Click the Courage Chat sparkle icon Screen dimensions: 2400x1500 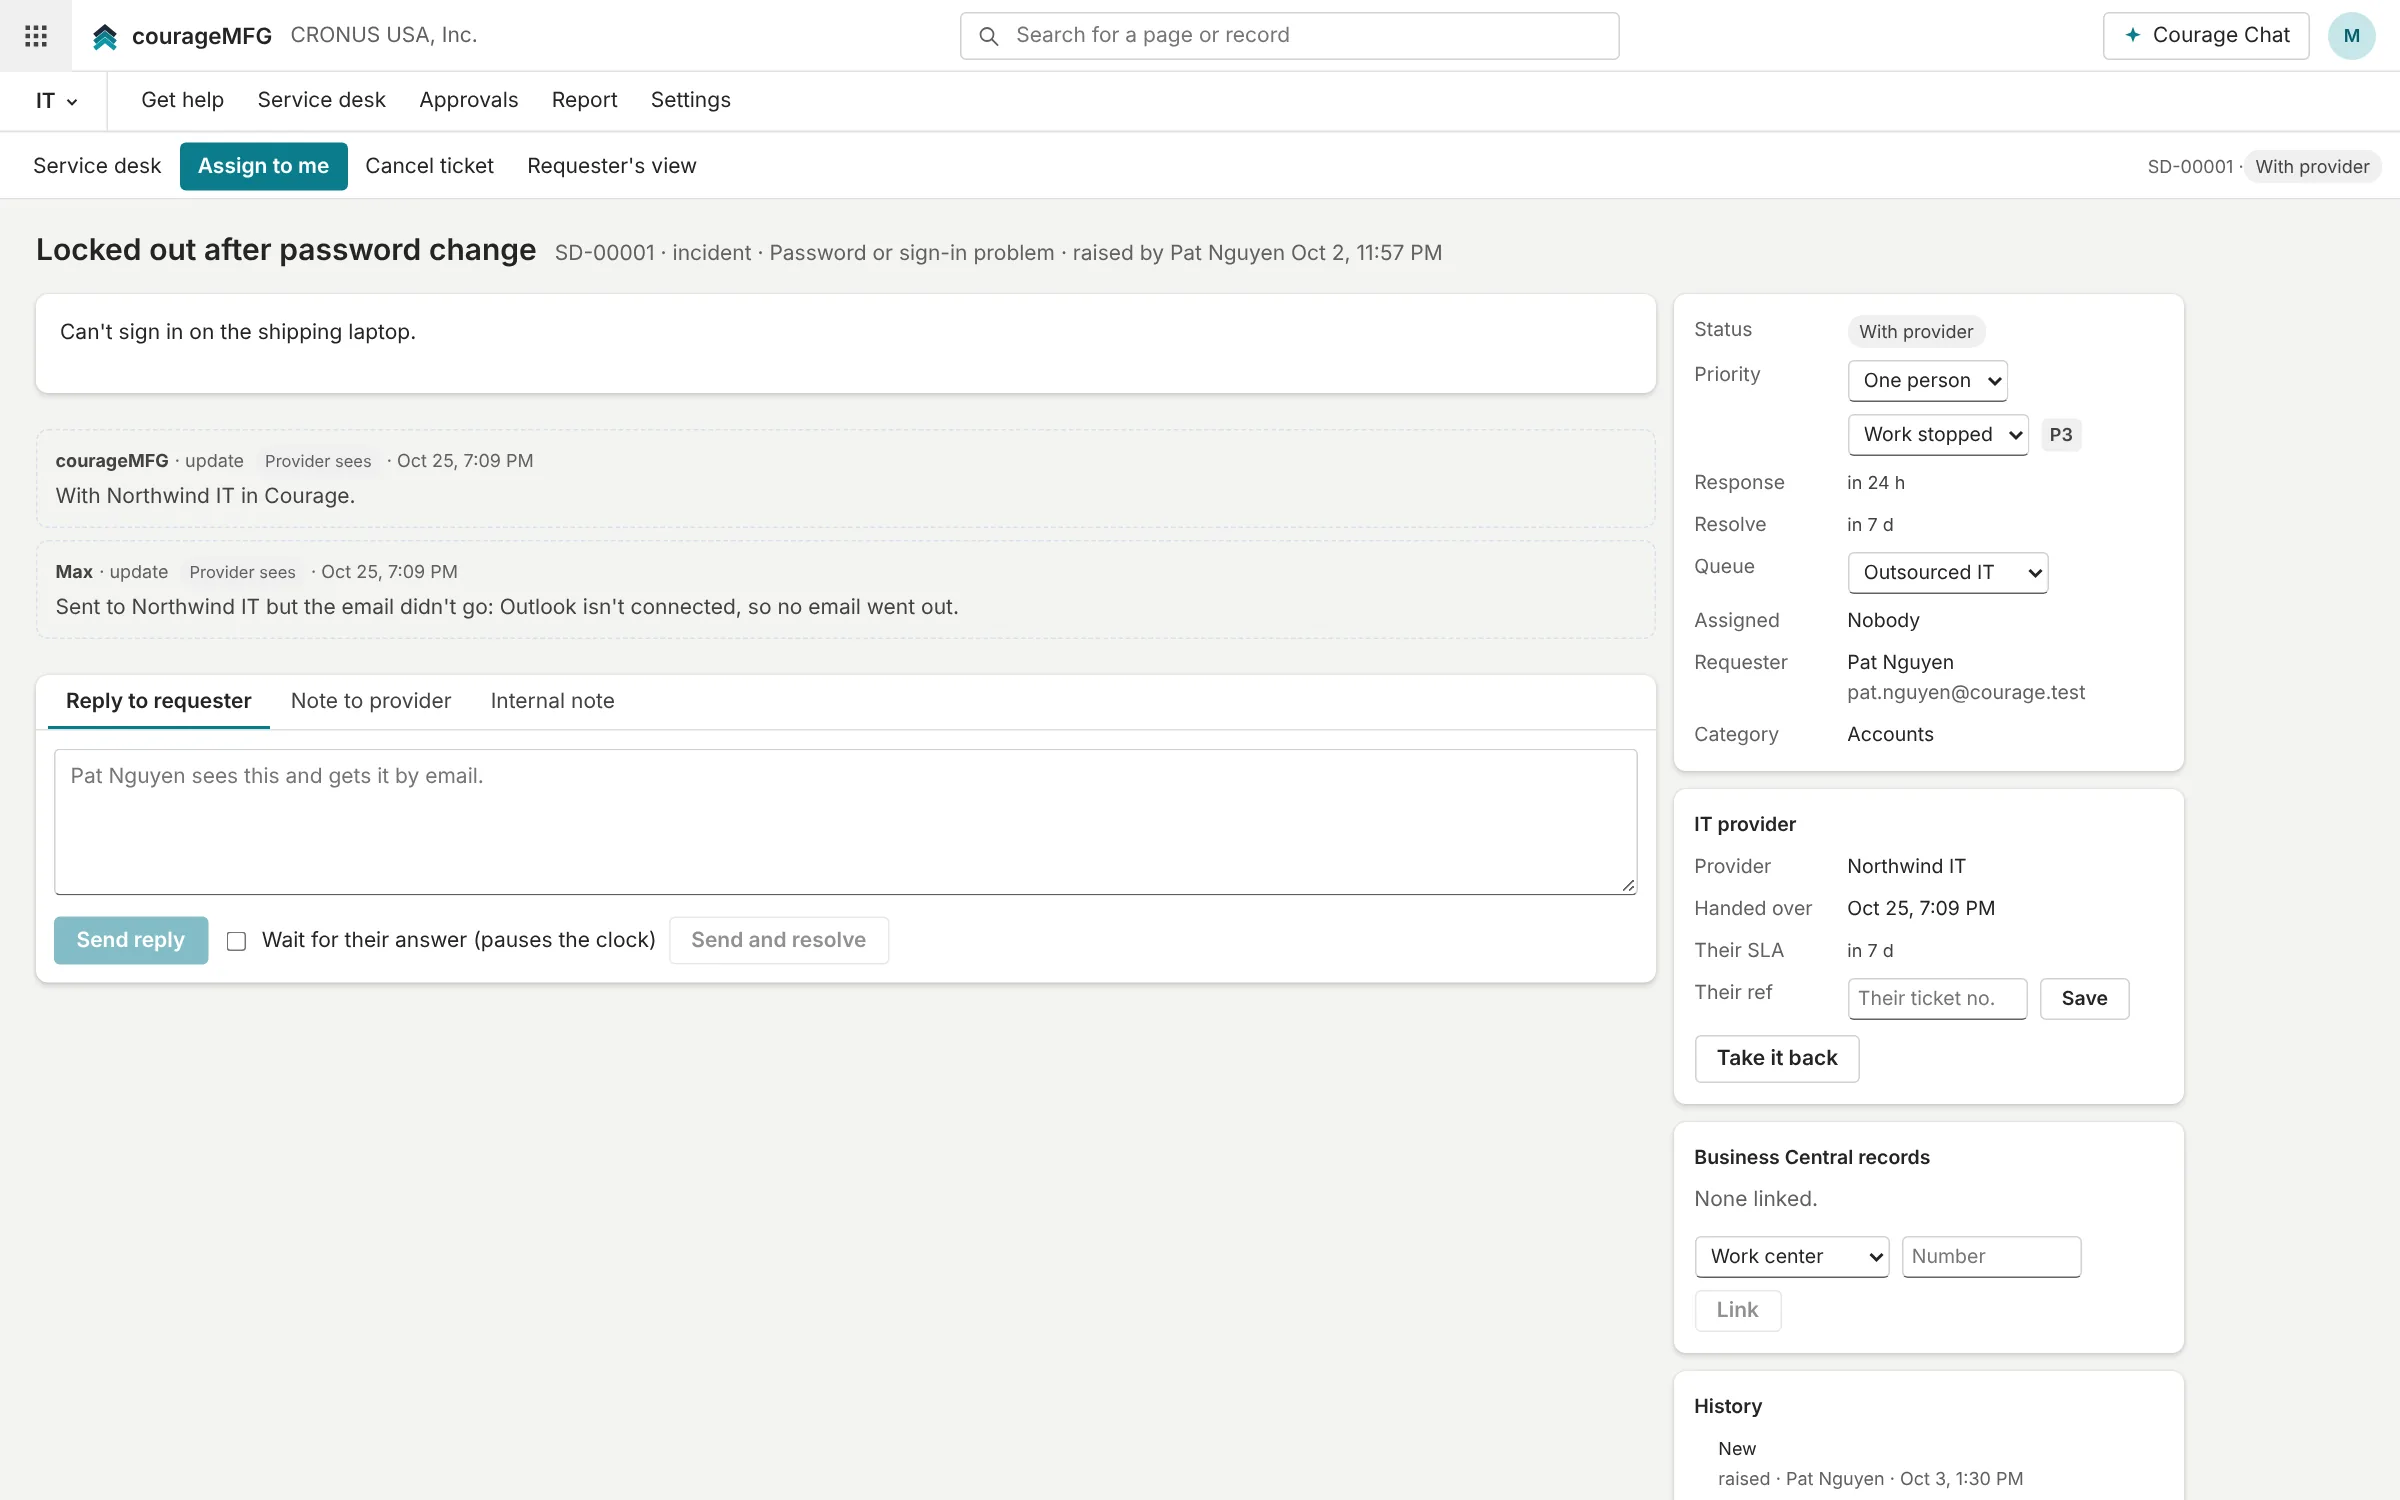click(x=2133, y=35)
